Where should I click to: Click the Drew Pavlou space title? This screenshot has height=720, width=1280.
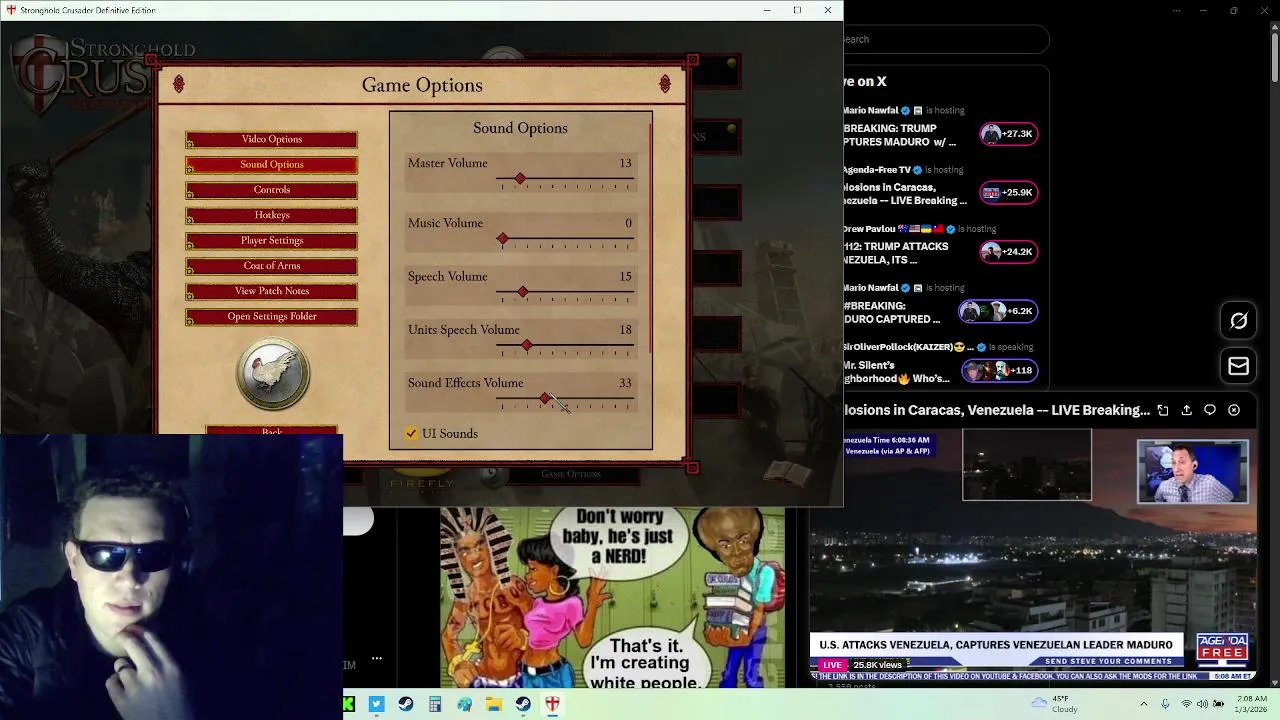point(895,253)
